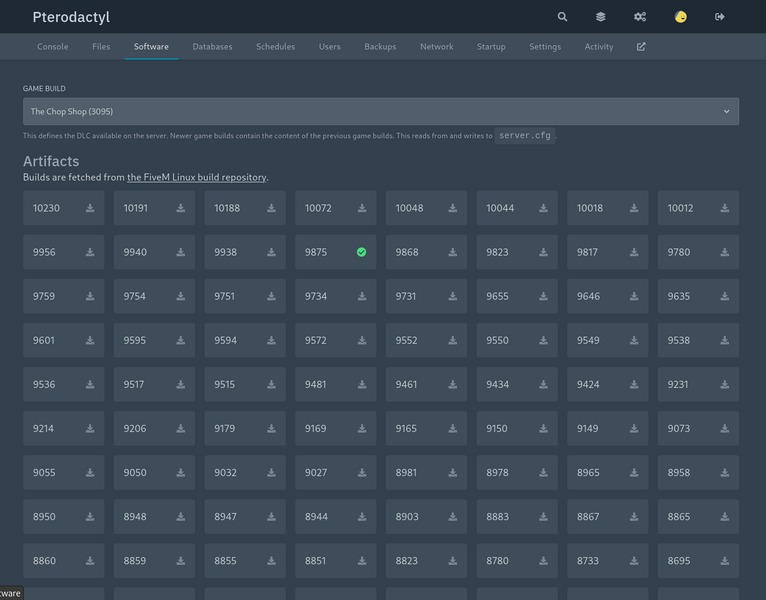766x600 pixels.
Task: Select artifact card 8948
Action: (154, 516)
